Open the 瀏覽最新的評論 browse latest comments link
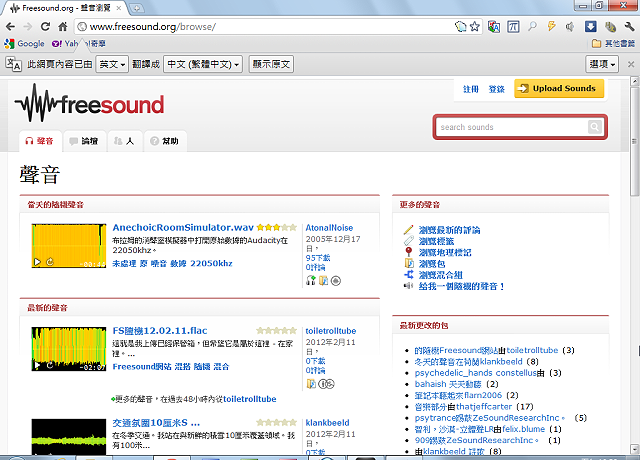The height and width of the screenshot is (460, 640). point(449,230)
